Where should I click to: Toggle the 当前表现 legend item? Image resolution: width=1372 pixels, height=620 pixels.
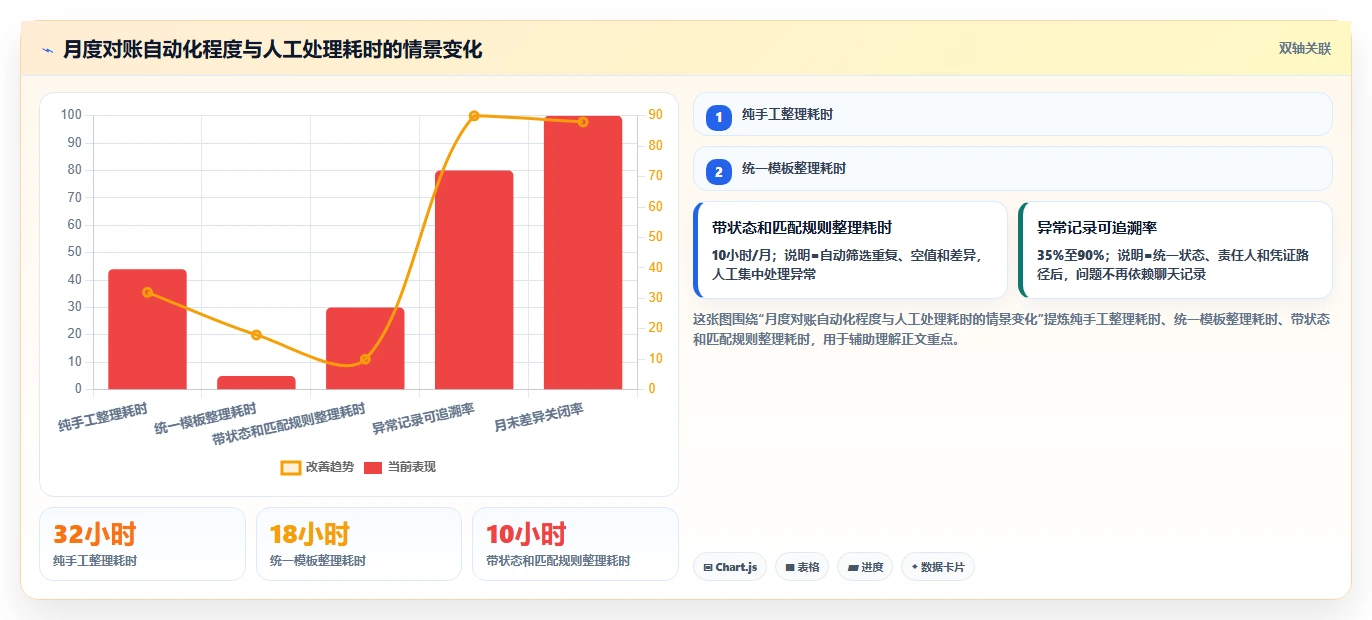400,467
